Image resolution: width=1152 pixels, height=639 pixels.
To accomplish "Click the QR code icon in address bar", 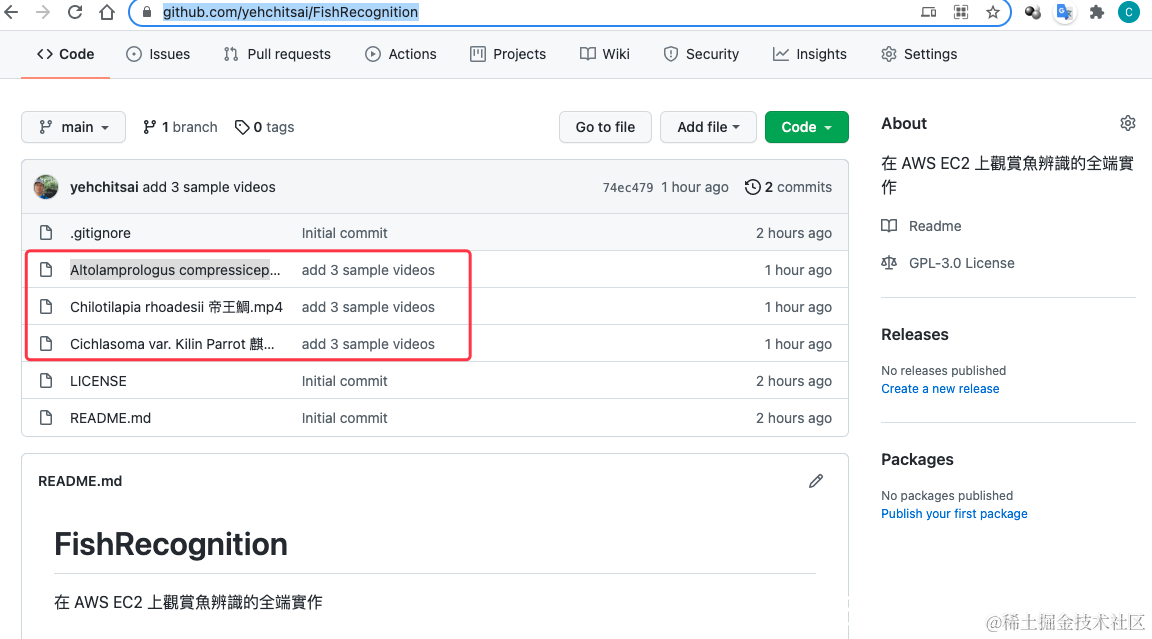I will coord(961,12).
